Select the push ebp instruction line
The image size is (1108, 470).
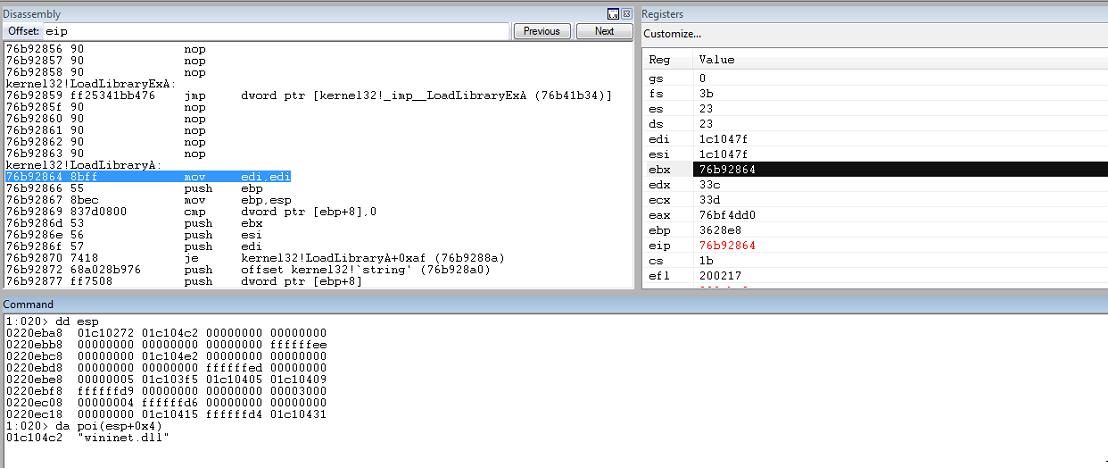click(134, 189)
